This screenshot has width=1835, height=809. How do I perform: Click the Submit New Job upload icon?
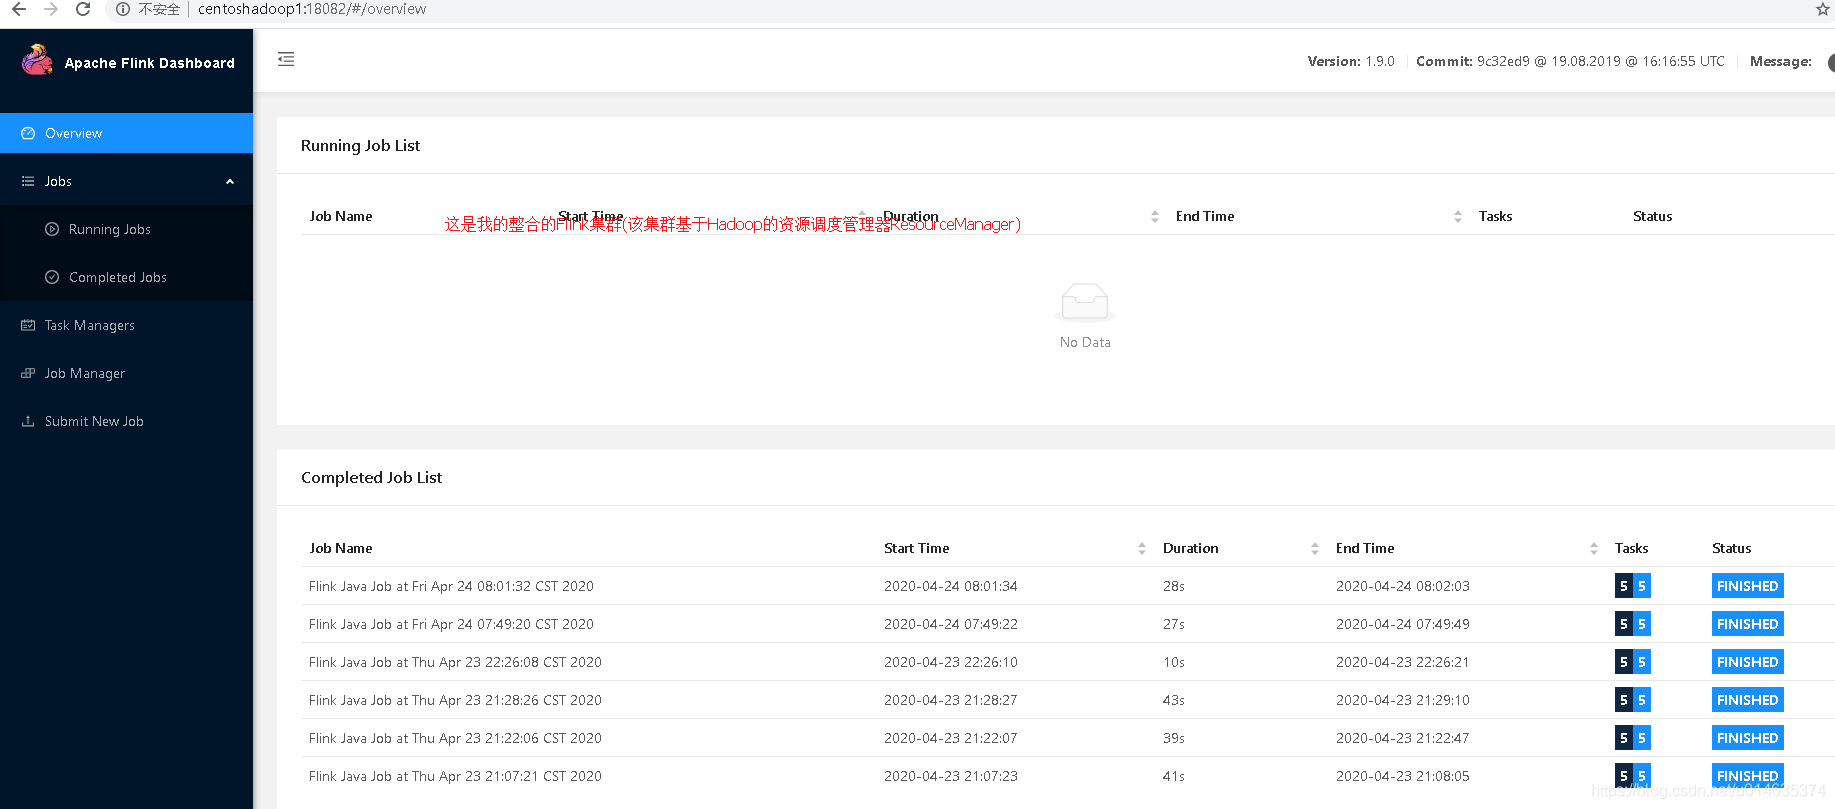click(x=28, y=421)
